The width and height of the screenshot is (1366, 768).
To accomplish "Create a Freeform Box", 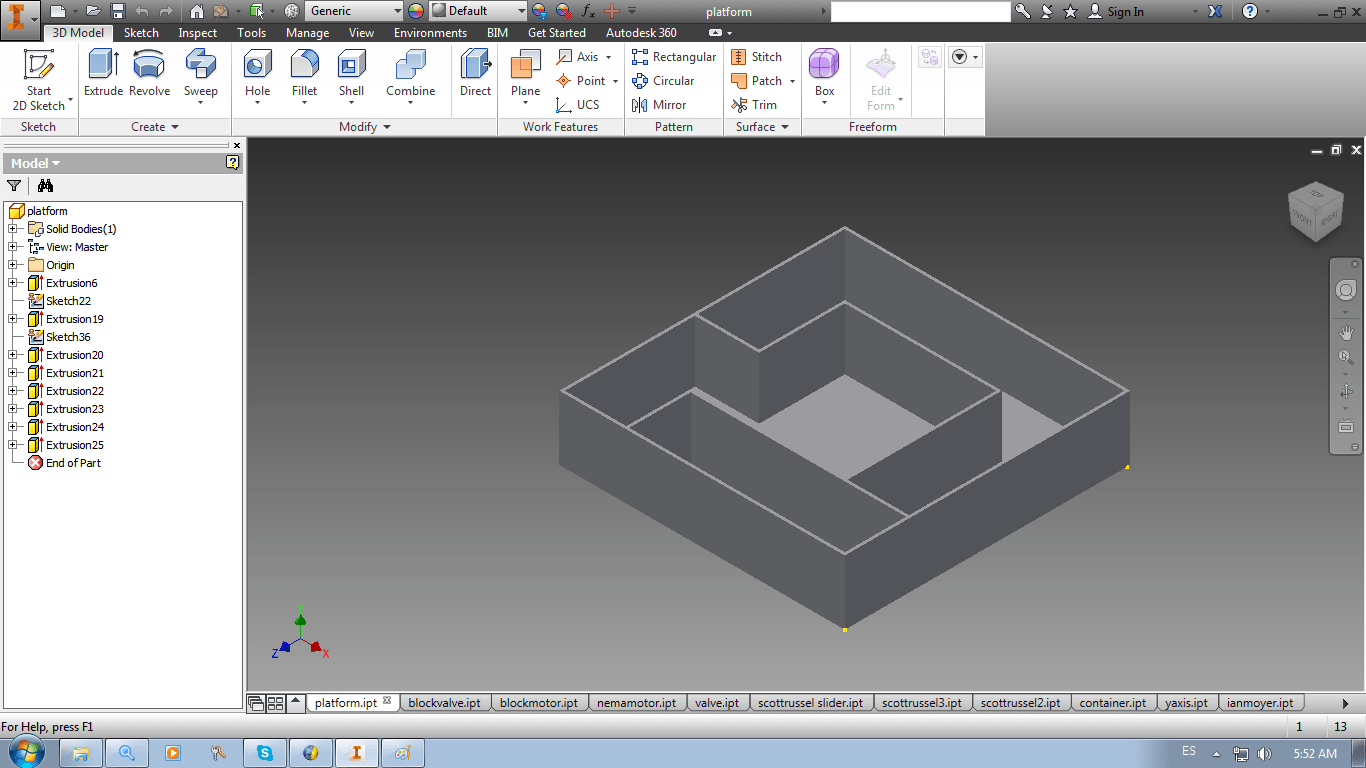I will coord(824,78).
